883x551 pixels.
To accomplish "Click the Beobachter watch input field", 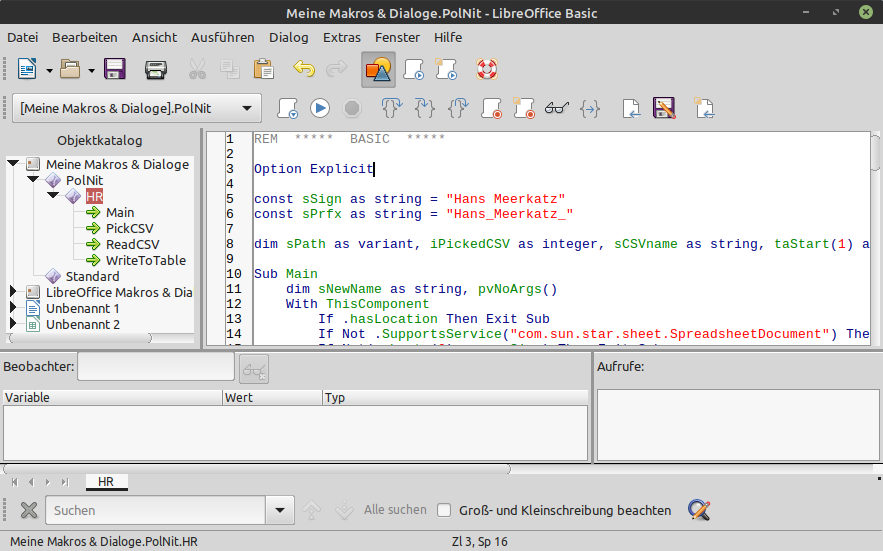I will (x=156, y=366).
